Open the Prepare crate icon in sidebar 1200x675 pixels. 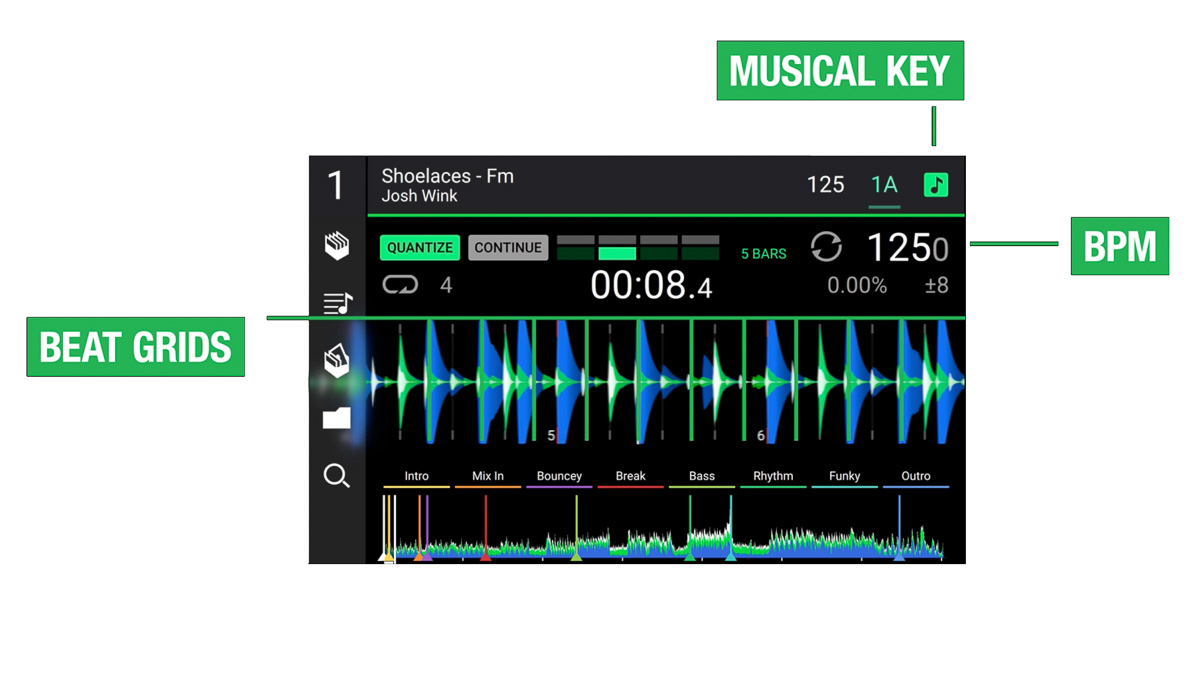click(337, 361)
